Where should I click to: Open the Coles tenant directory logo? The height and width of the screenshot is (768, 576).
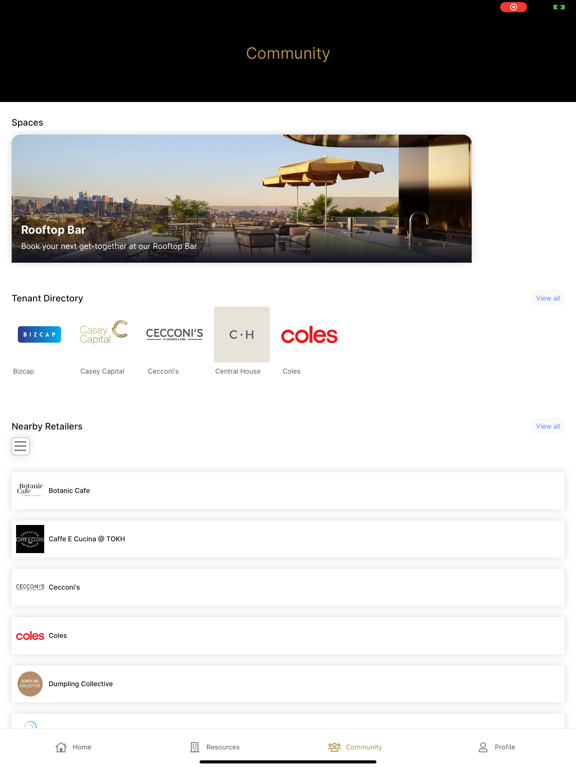(x=309, y=336)
